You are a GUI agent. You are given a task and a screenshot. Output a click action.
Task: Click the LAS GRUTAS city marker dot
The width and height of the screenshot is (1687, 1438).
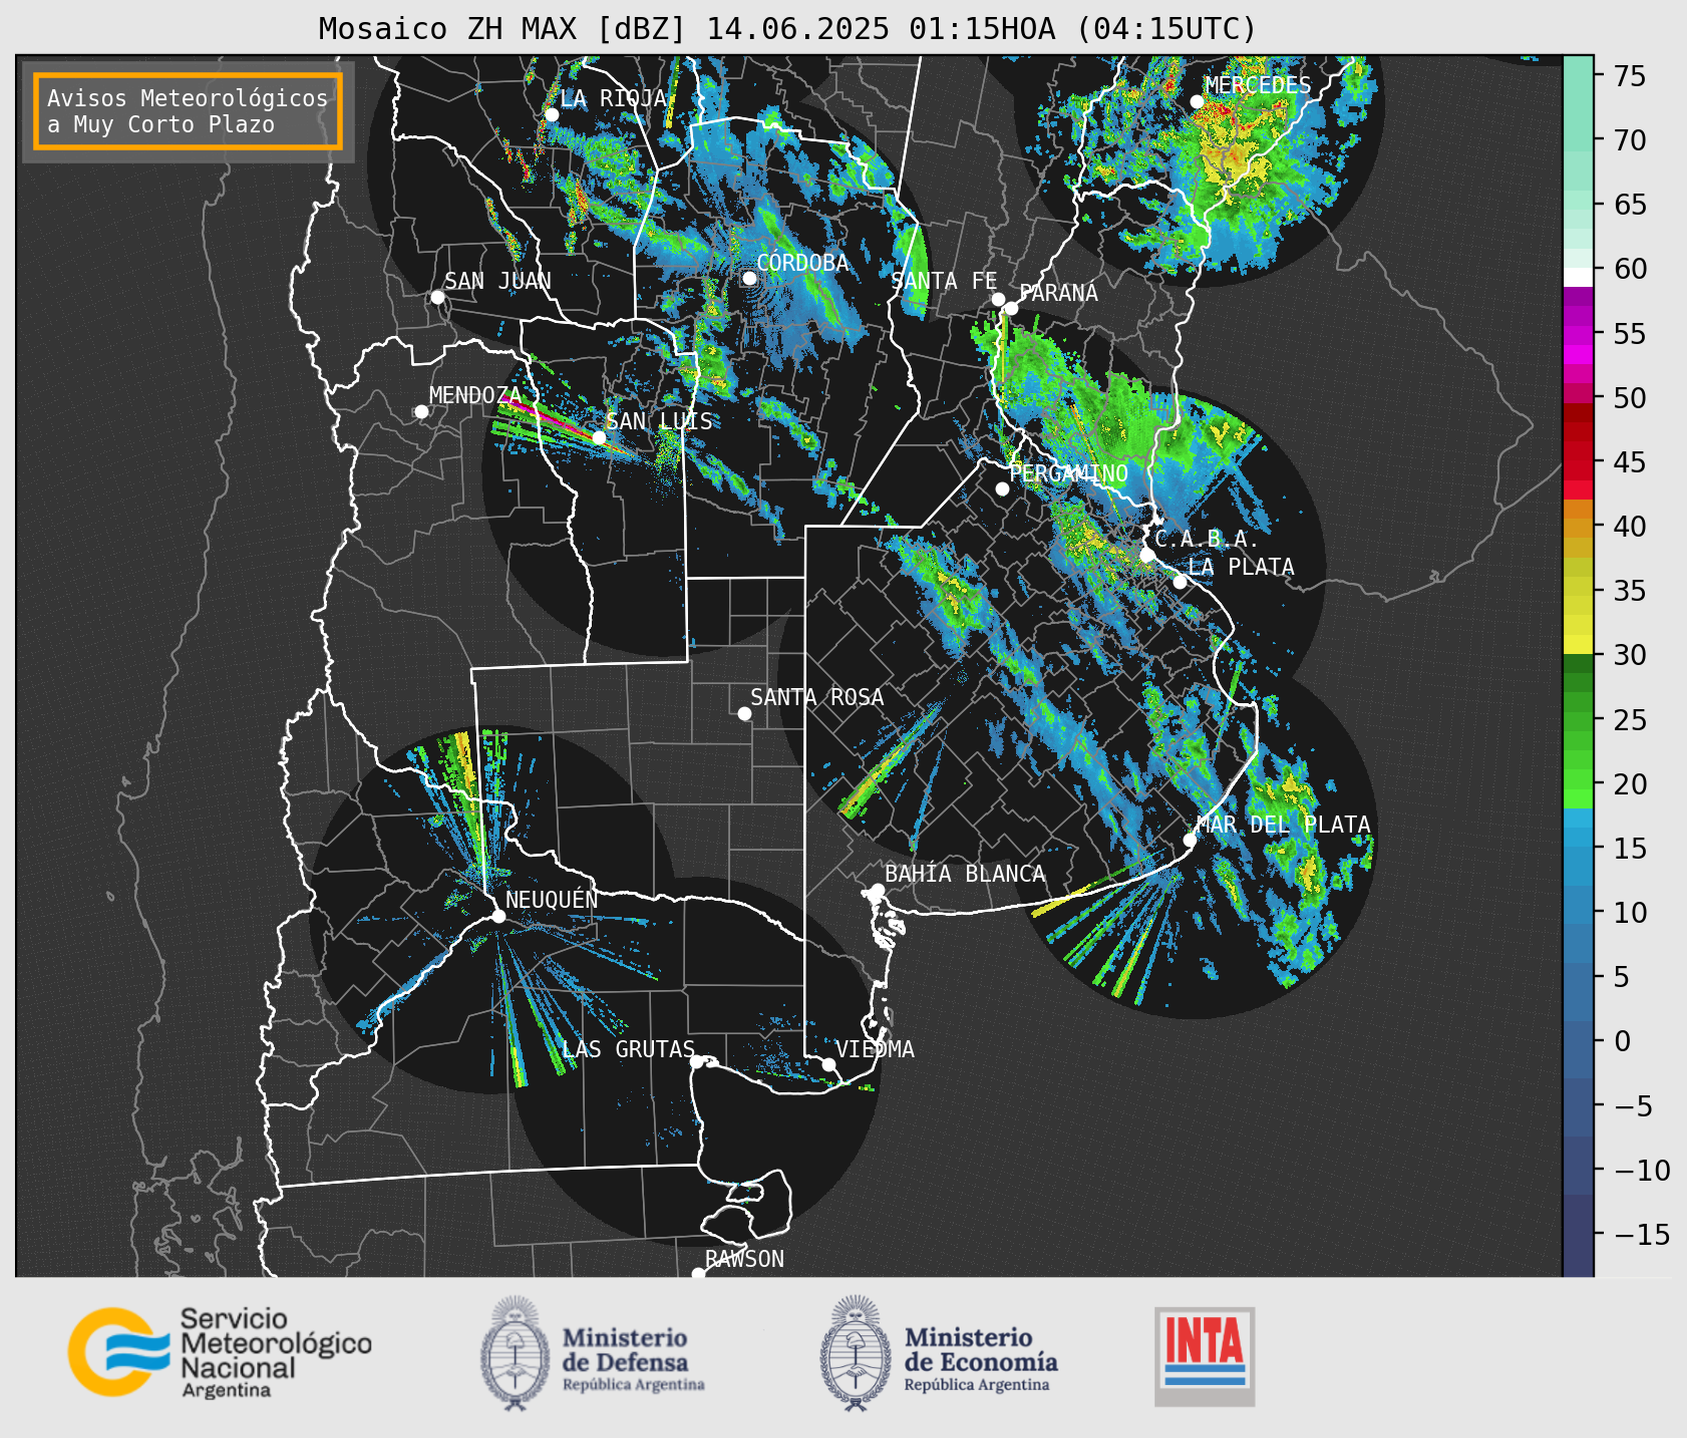(697, 1062)
